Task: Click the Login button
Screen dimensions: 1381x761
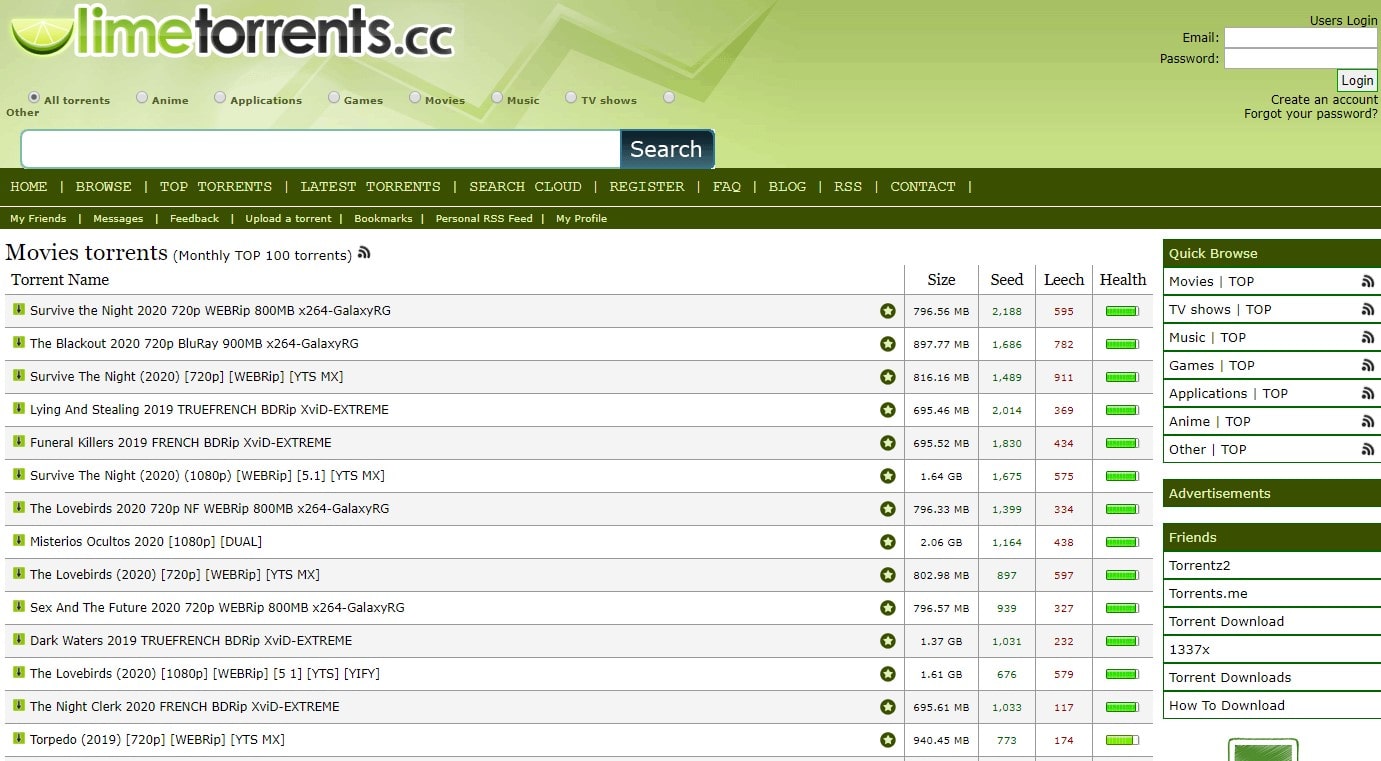Action: [1357, 81]
